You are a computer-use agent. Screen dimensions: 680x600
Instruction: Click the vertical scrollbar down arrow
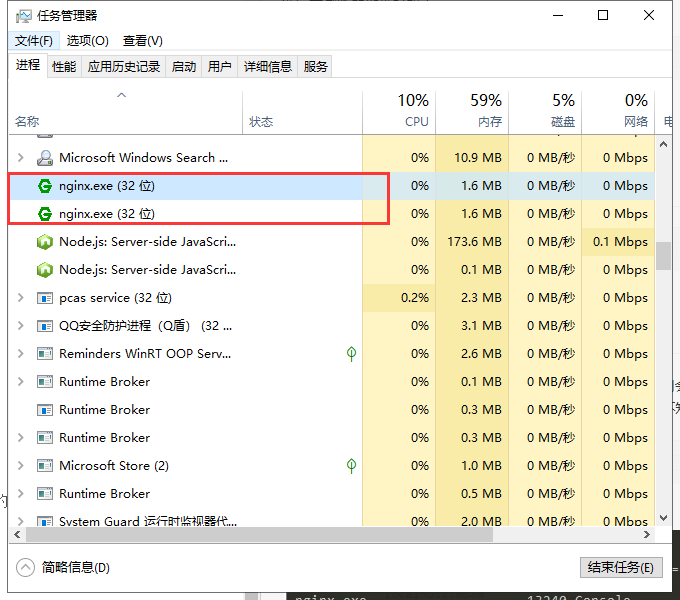click(x=663, y=518)
